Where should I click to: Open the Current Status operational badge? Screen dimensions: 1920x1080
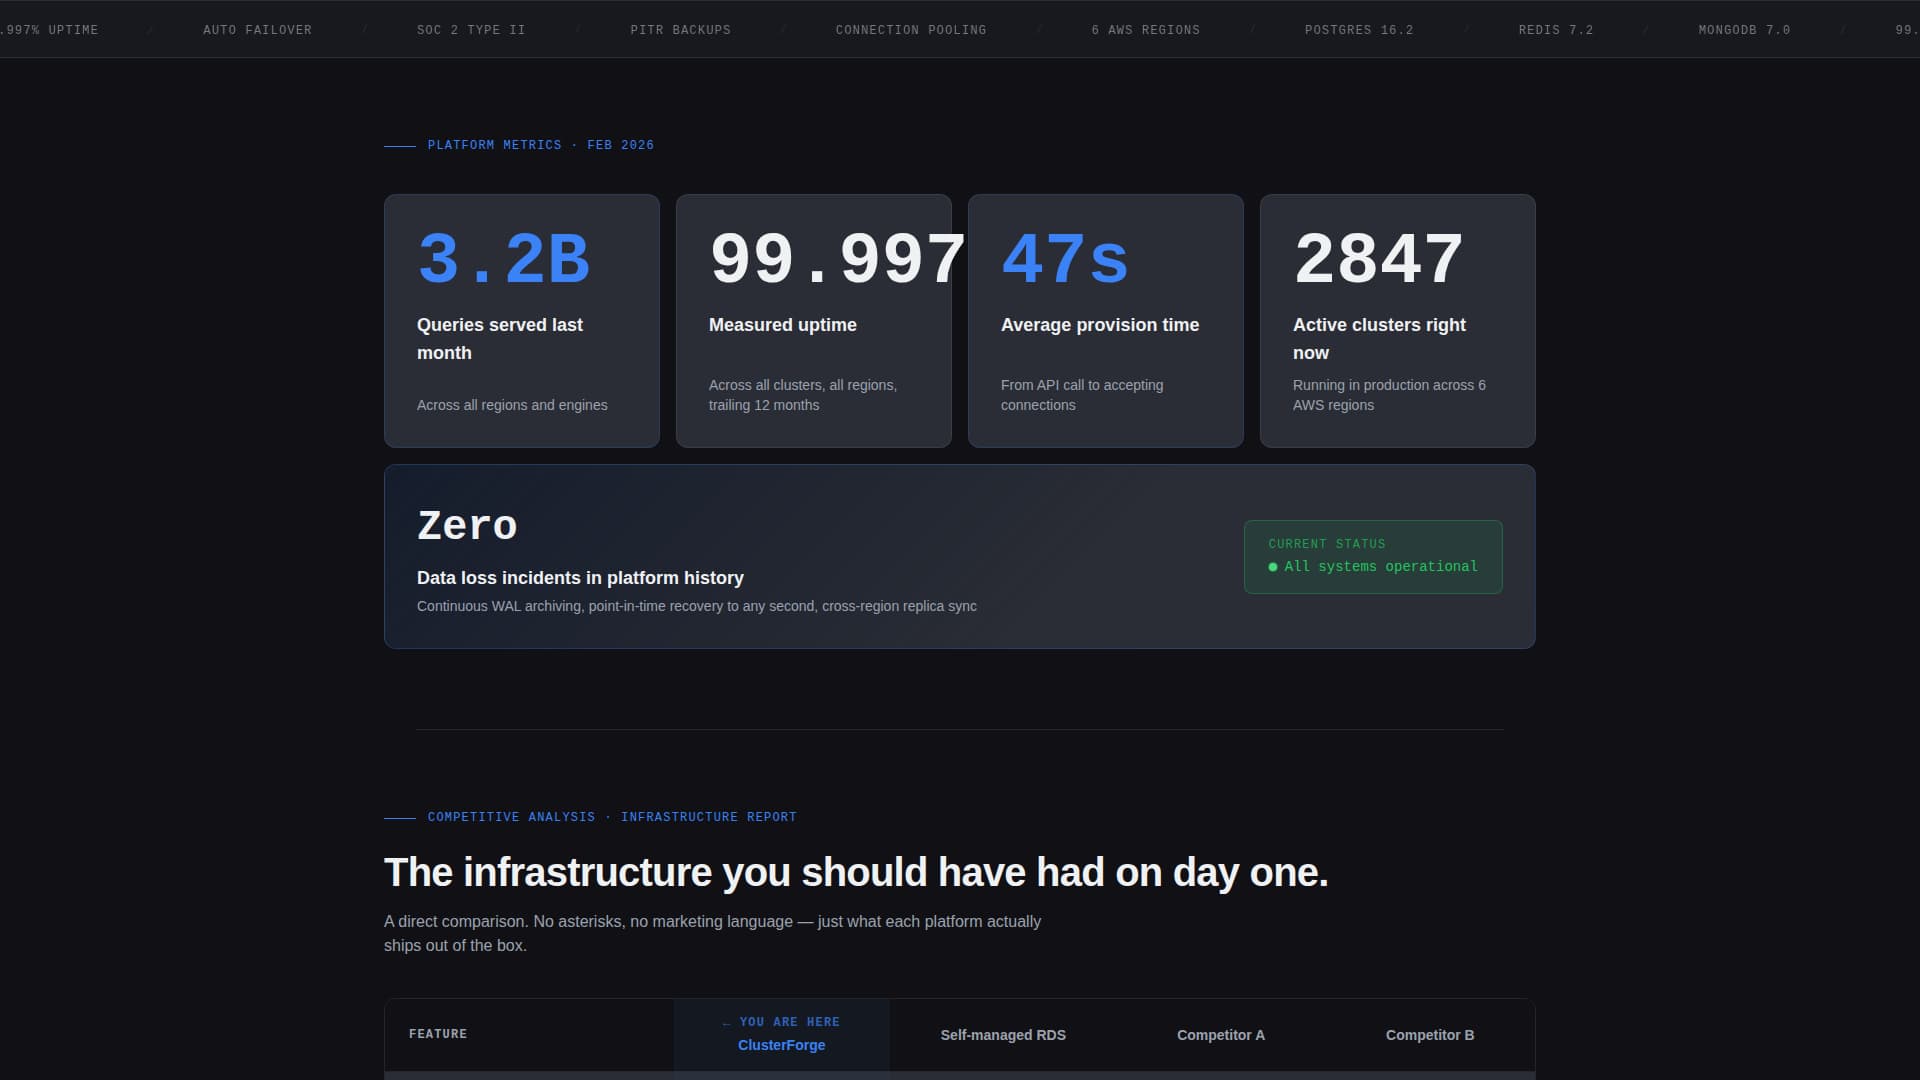coord(1373,557)
